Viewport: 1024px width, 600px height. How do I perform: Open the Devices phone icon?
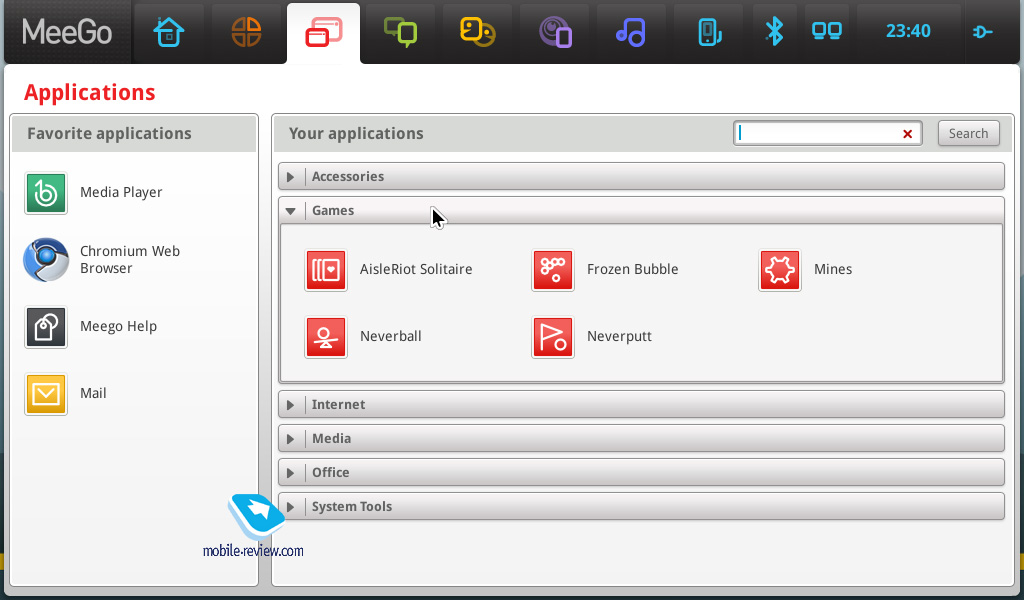coord(709,32)
